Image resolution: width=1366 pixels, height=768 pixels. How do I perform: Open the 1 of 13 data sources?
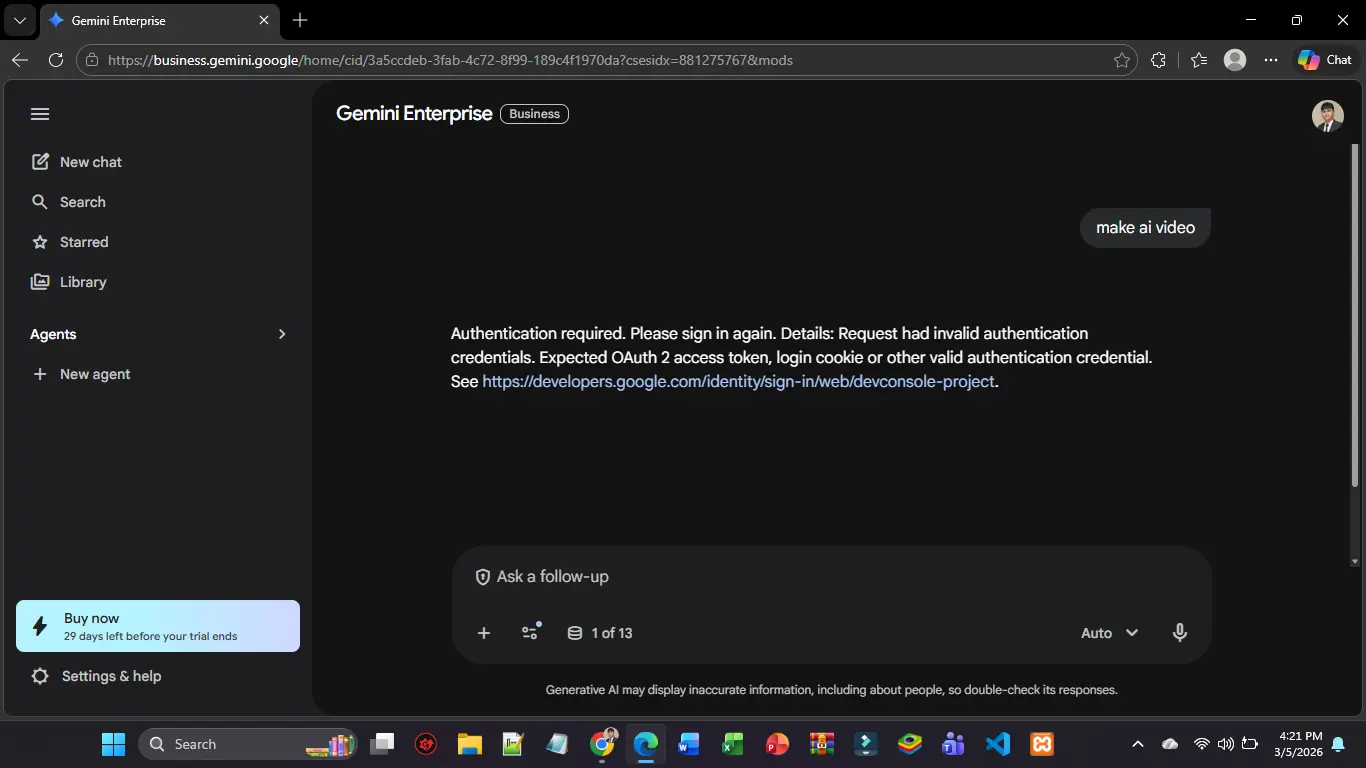coord(600,633)
